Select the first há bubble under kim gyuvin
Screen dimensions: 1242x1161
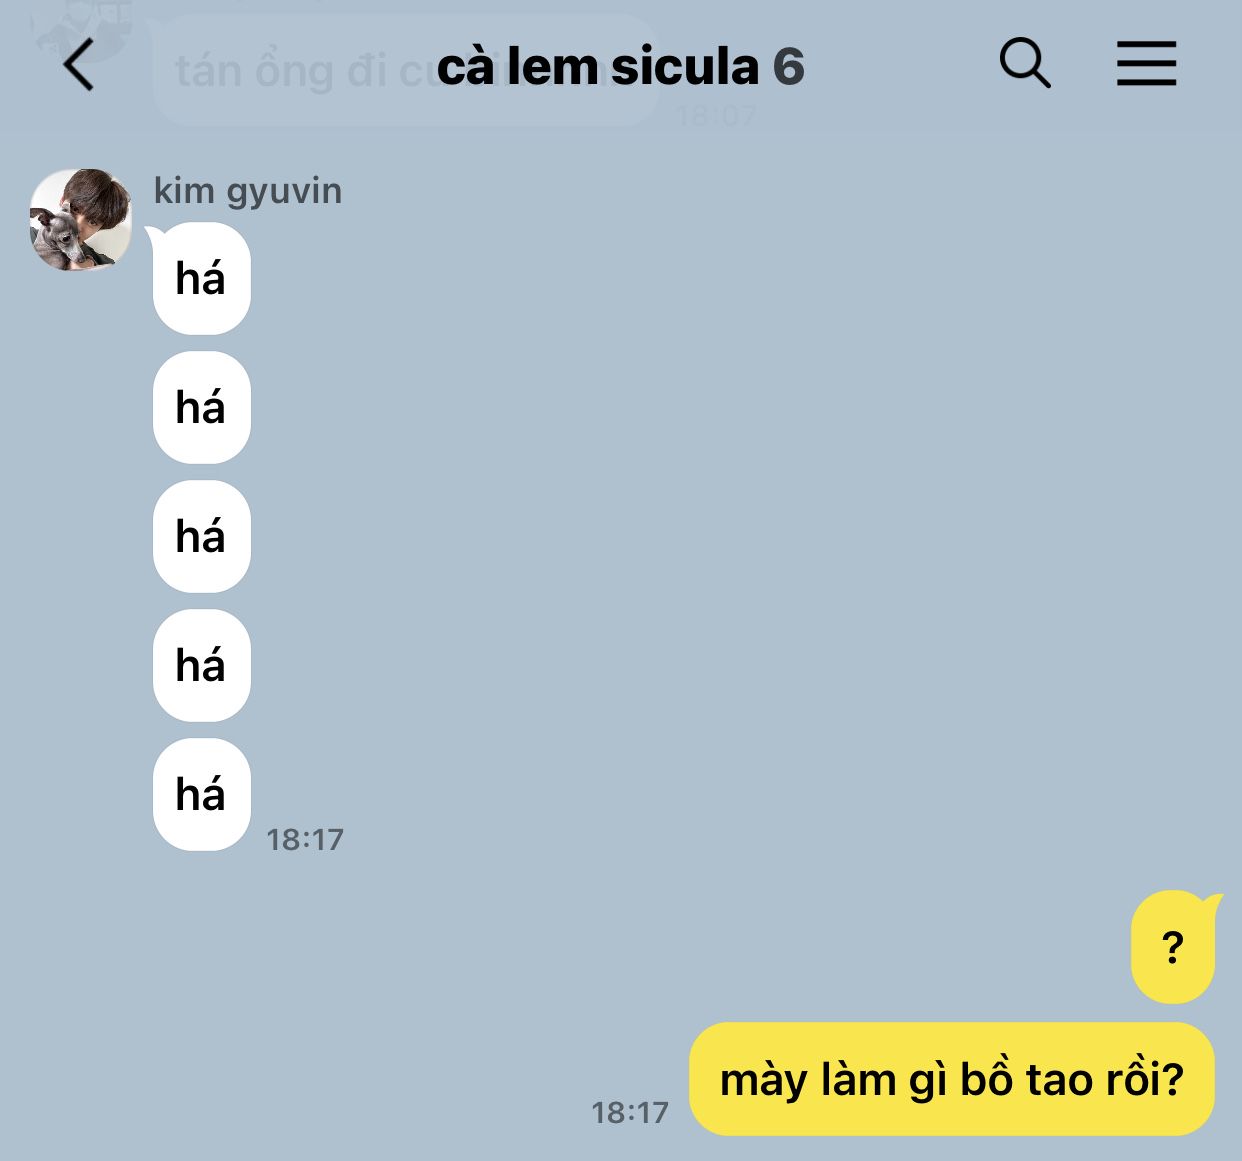(201, 278)
